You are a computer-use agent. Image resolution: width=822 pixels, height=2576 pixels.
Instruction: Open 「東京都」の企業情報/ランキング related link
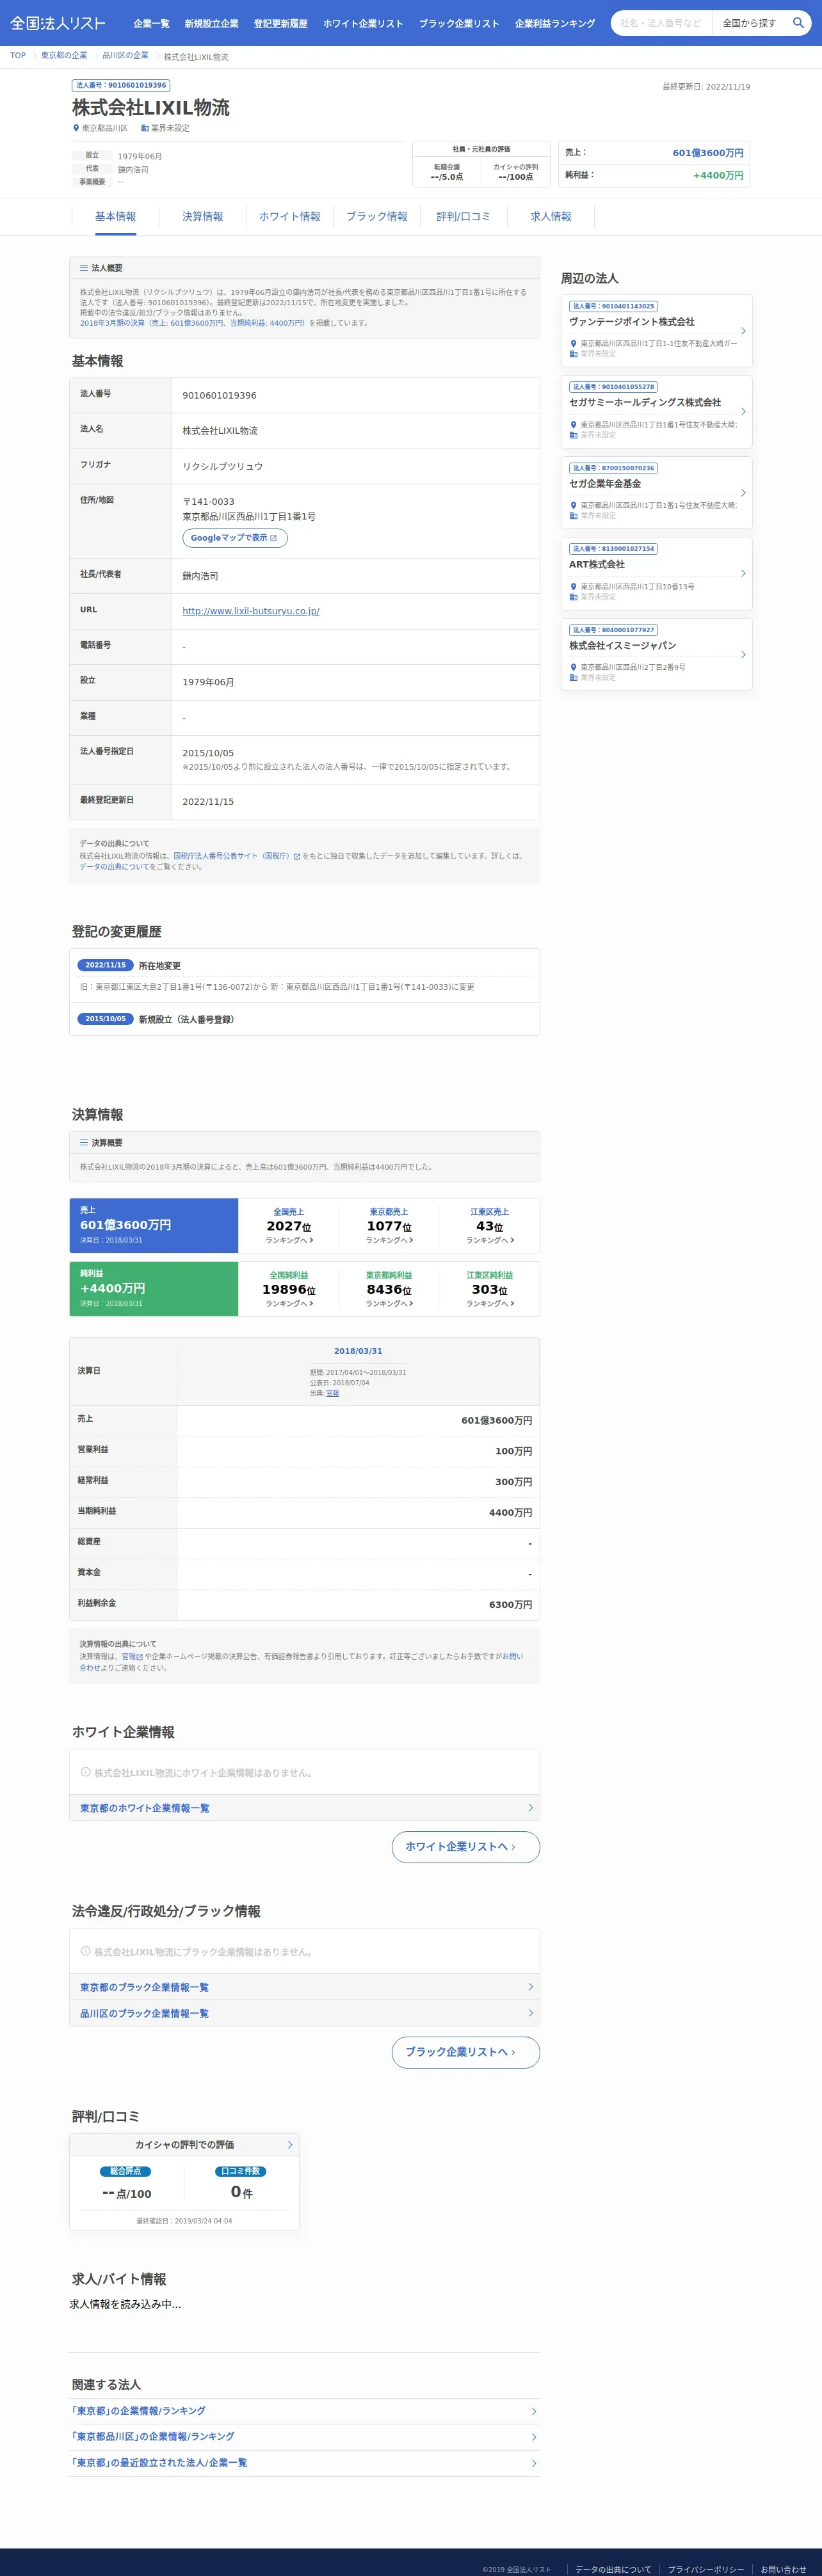[x=304, y=2411]
